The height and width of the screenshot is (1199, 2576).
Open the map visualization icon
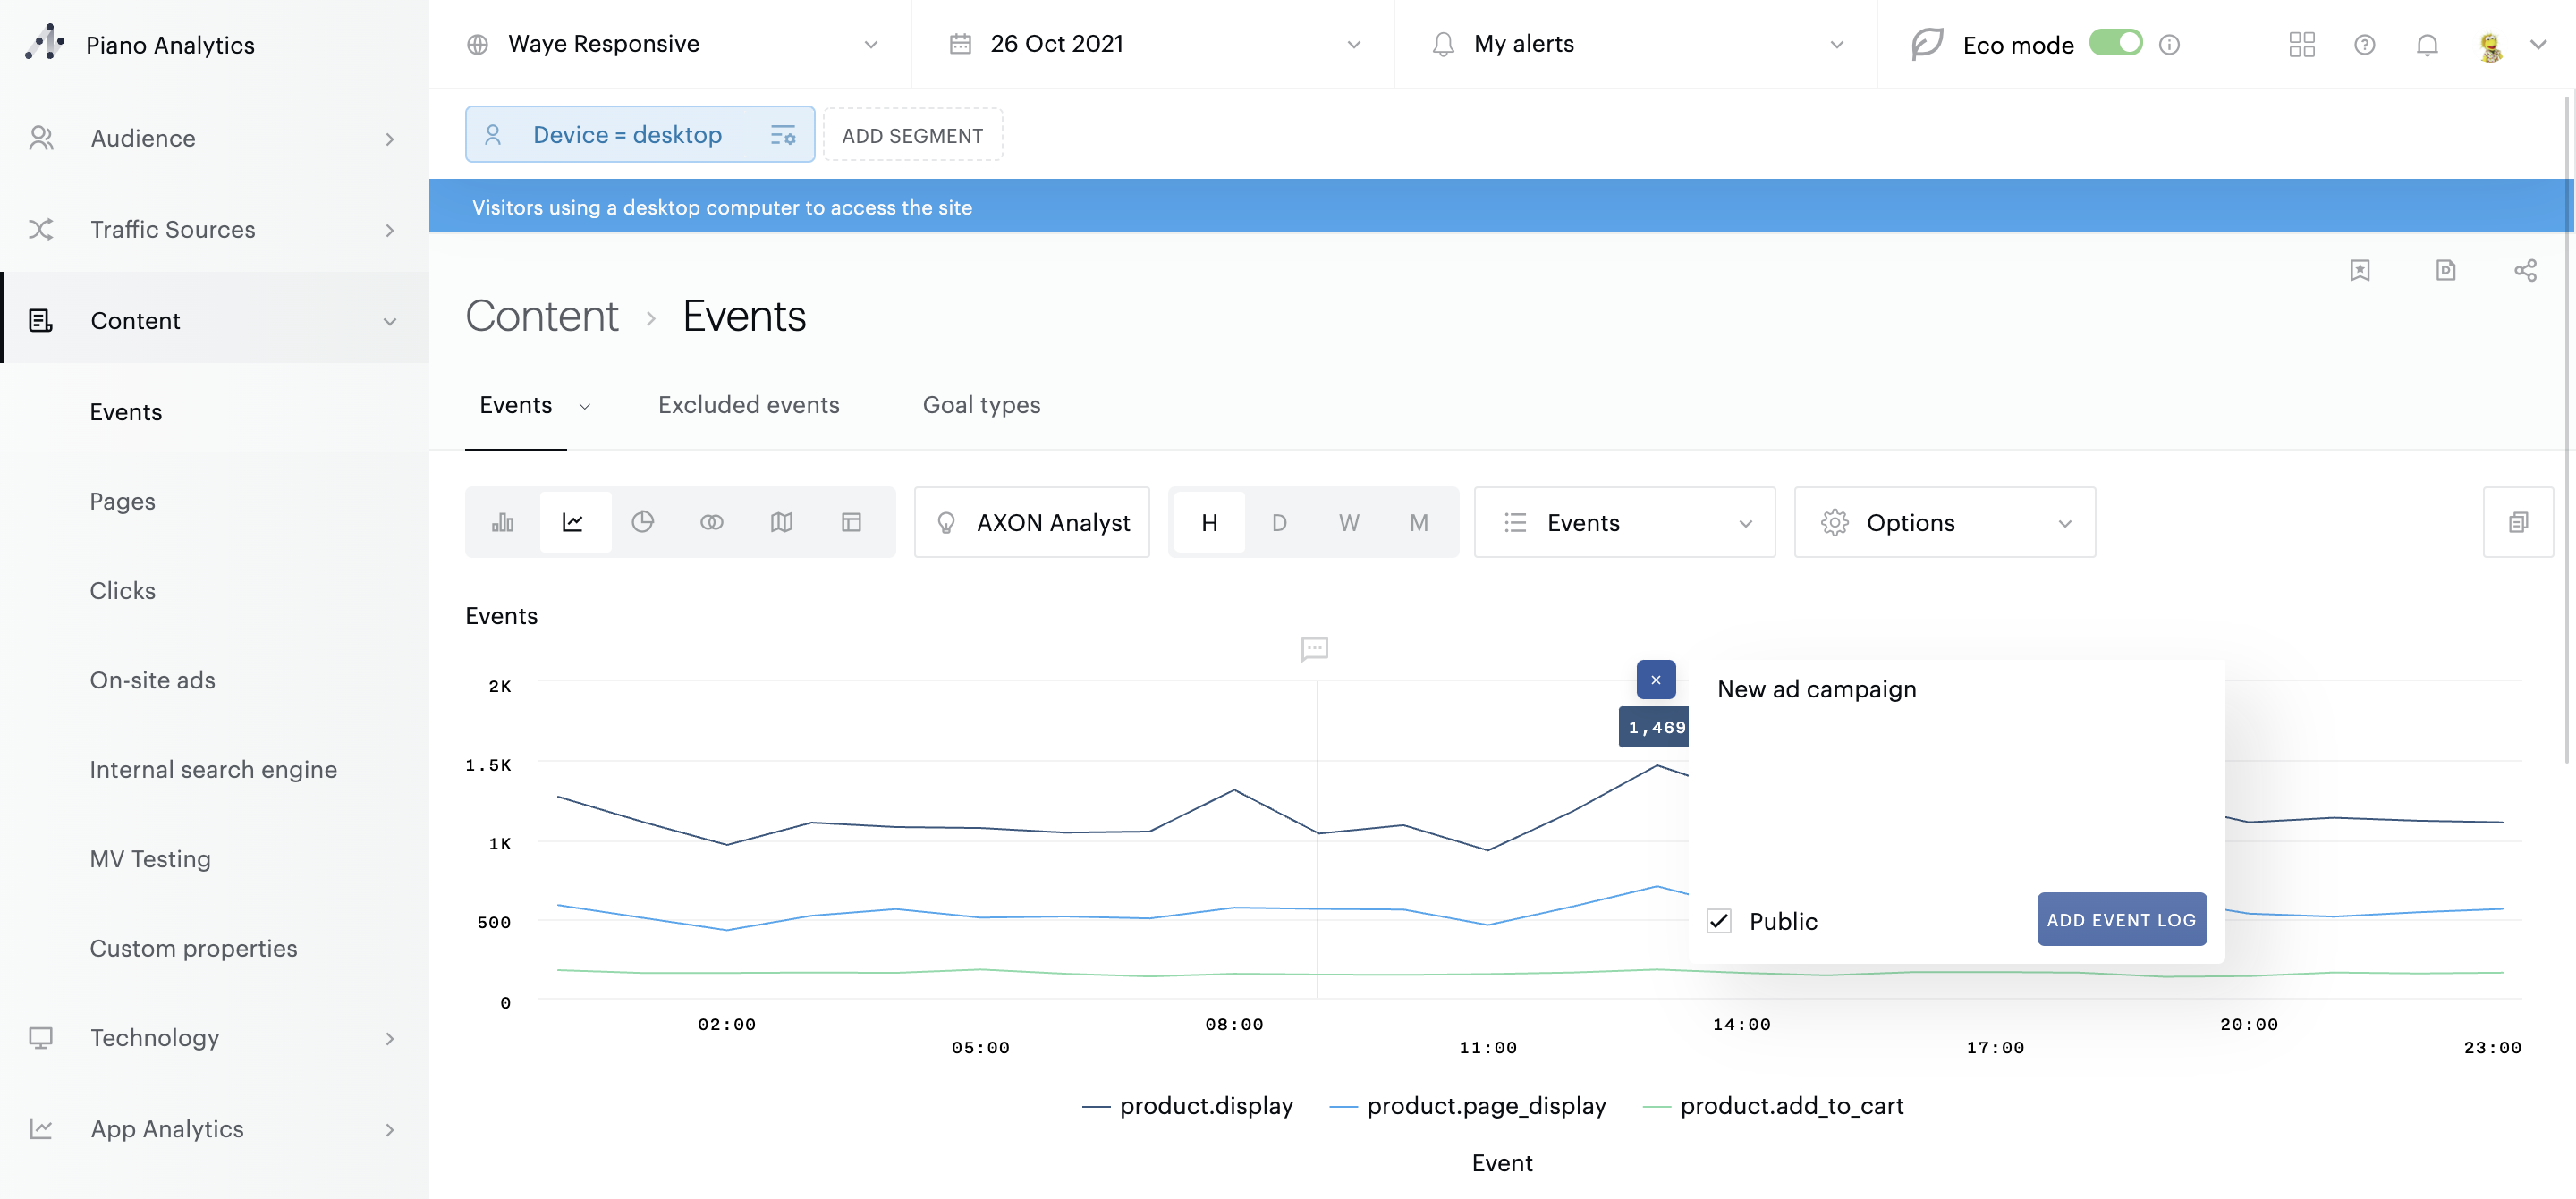point(781,522)
